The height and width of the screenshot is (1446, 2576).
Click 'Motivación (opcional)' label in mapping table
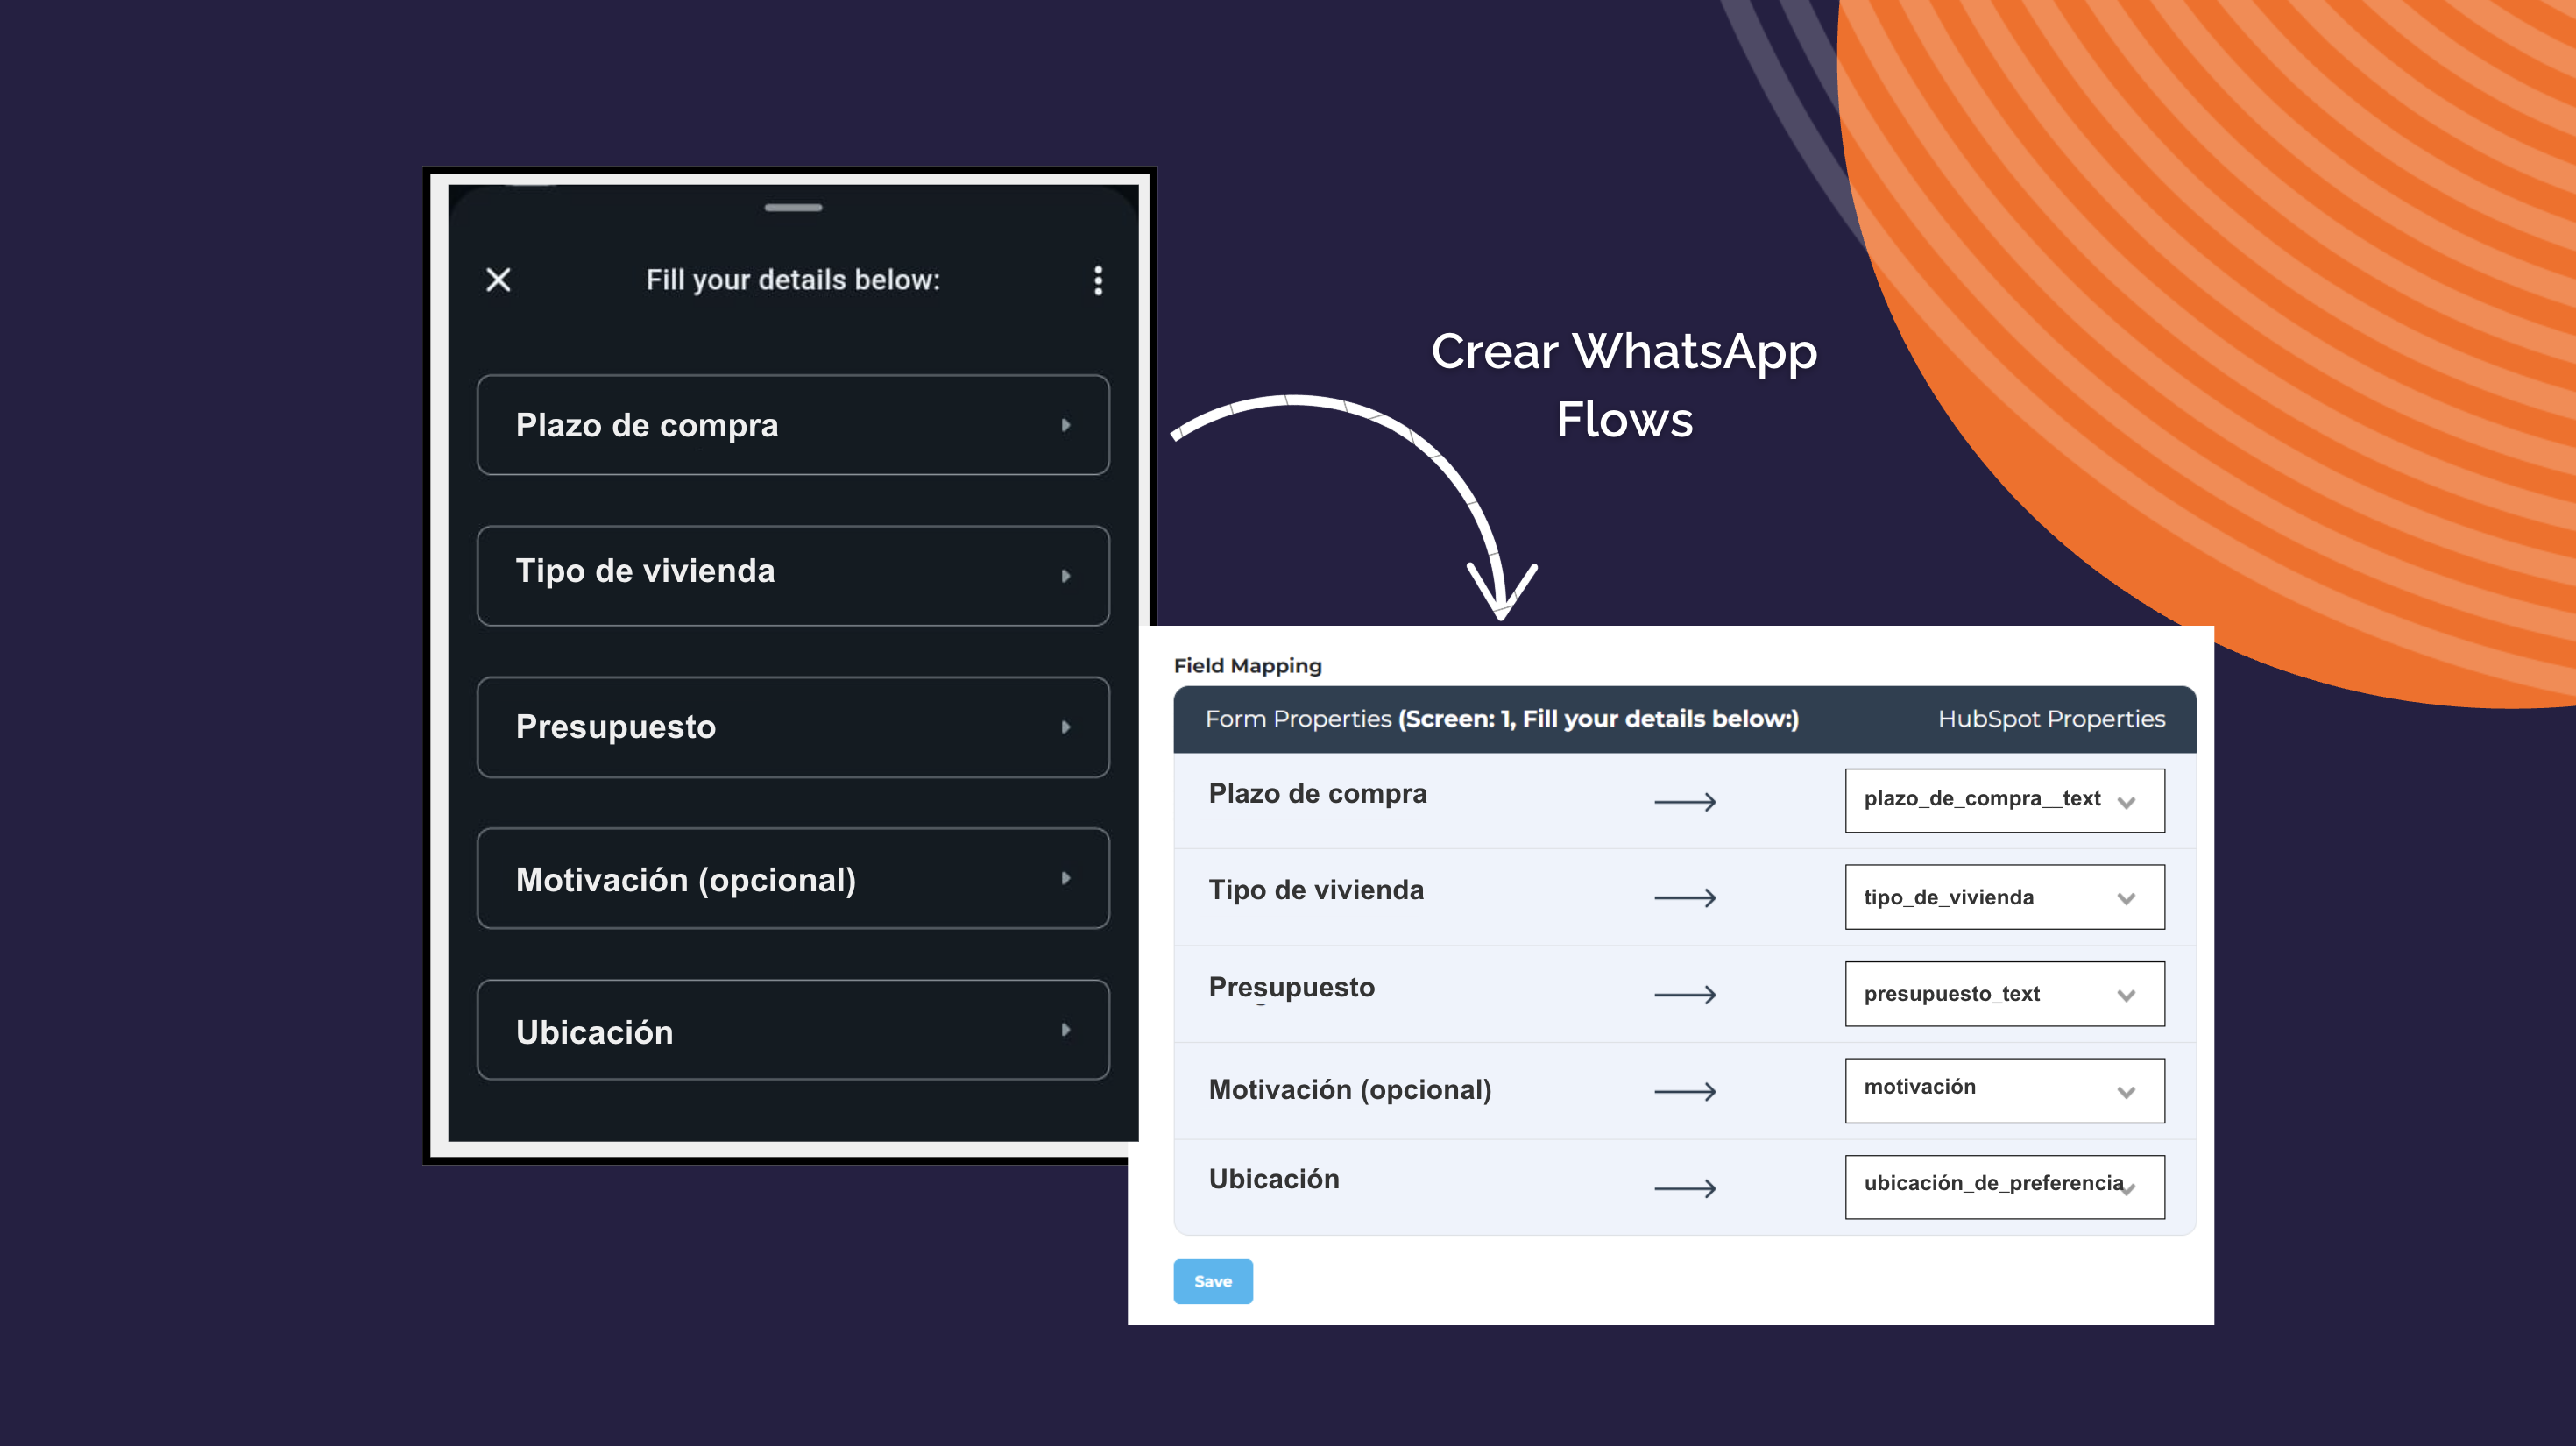pos(1350,1089)
